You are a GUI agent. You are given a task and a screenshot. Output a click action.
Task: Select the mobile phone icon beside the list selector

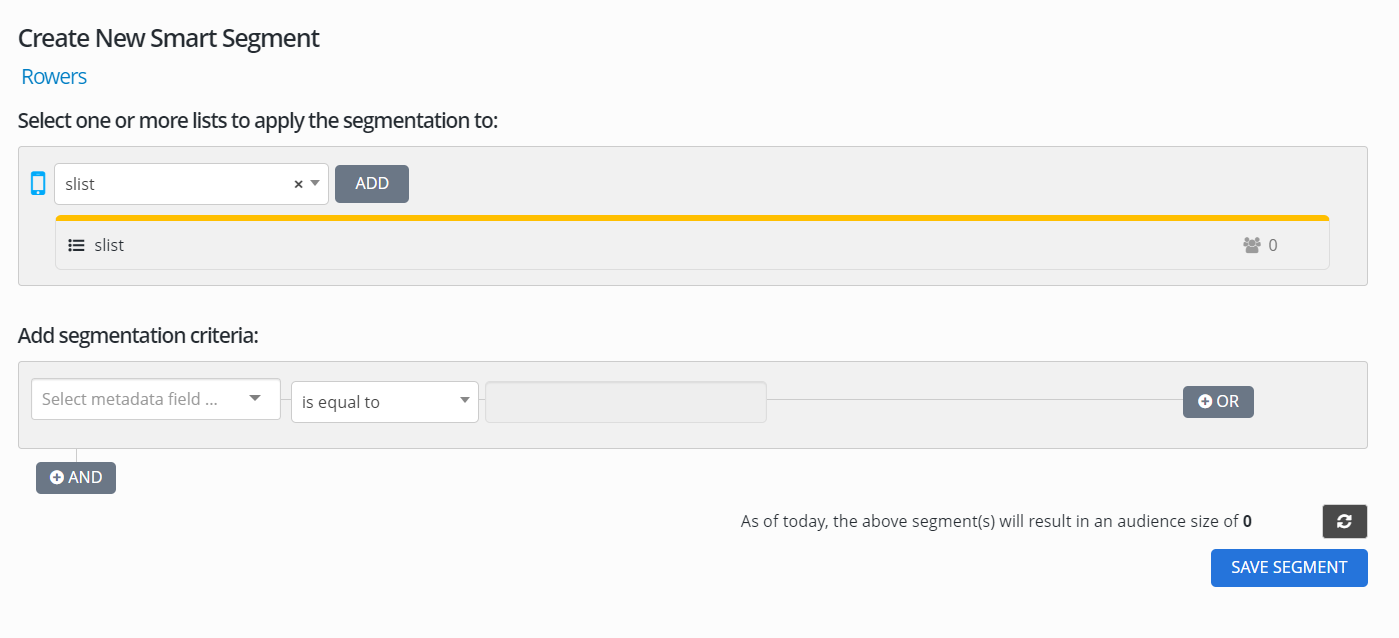[x=37, y=183]
